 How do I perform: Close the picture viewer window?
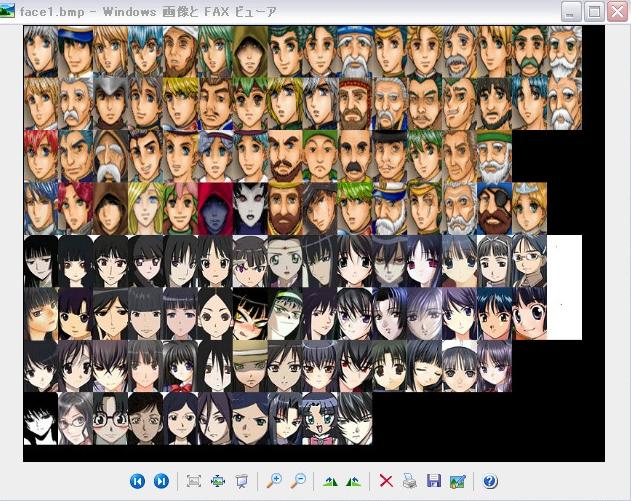click(x=617, y=11)
